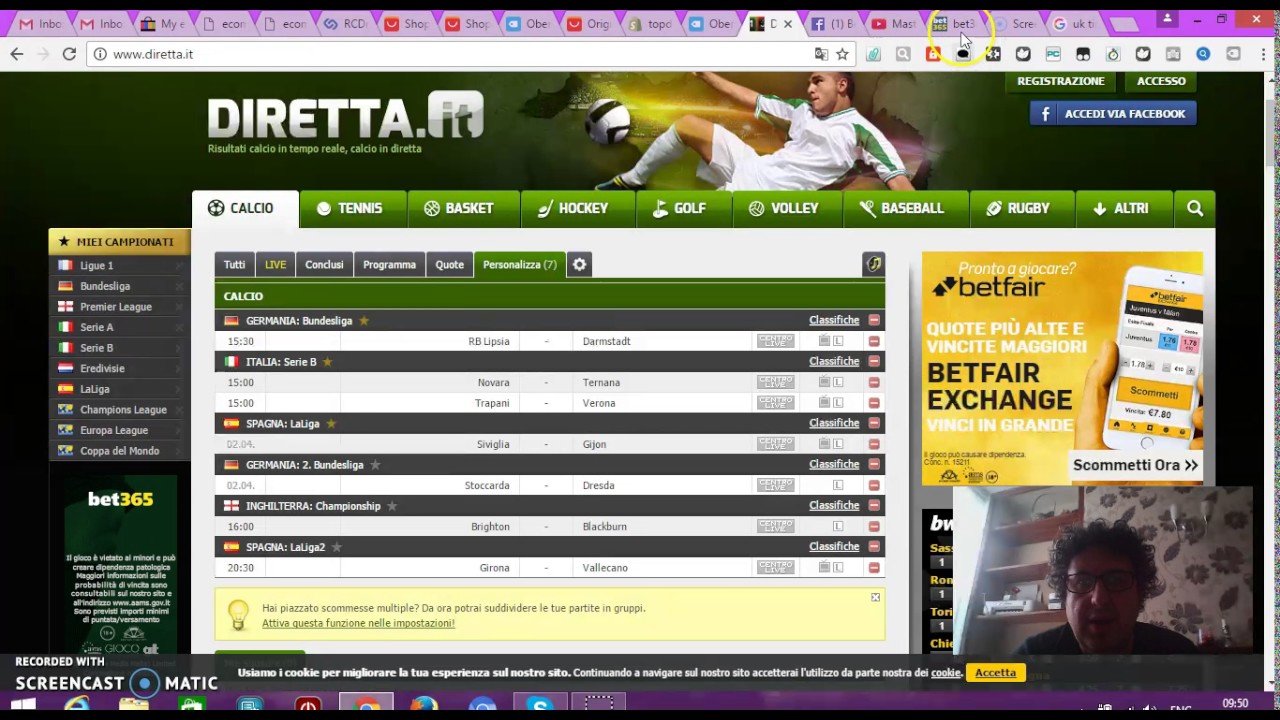Viewport: 1280px width, 720px height.
Task: Click Centro Live for Trapani - Verona
Action: (775, 403)
